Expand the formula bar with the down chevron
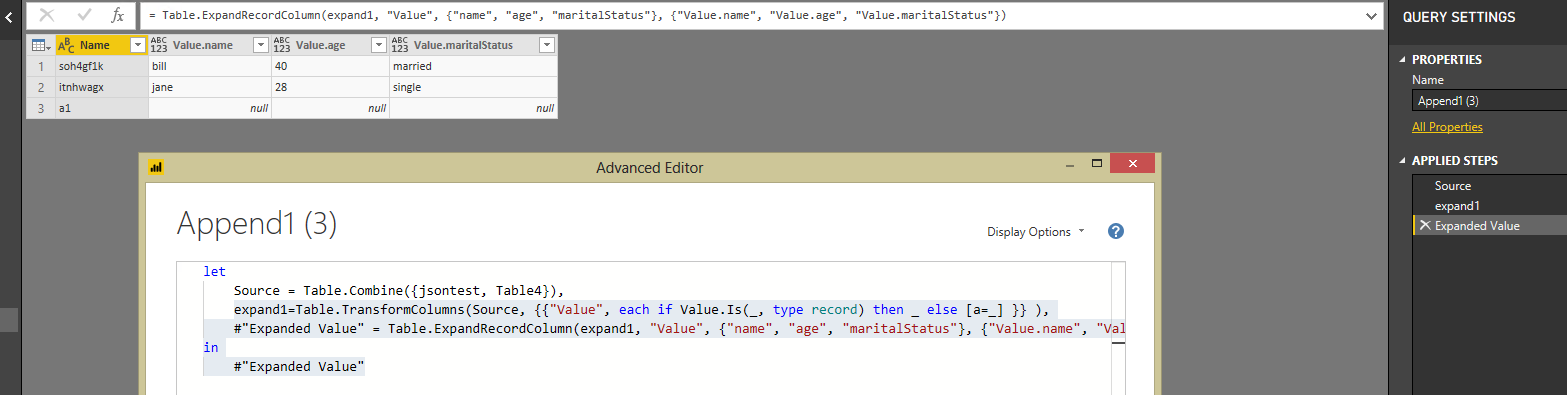 click(x=1370, y=16)
